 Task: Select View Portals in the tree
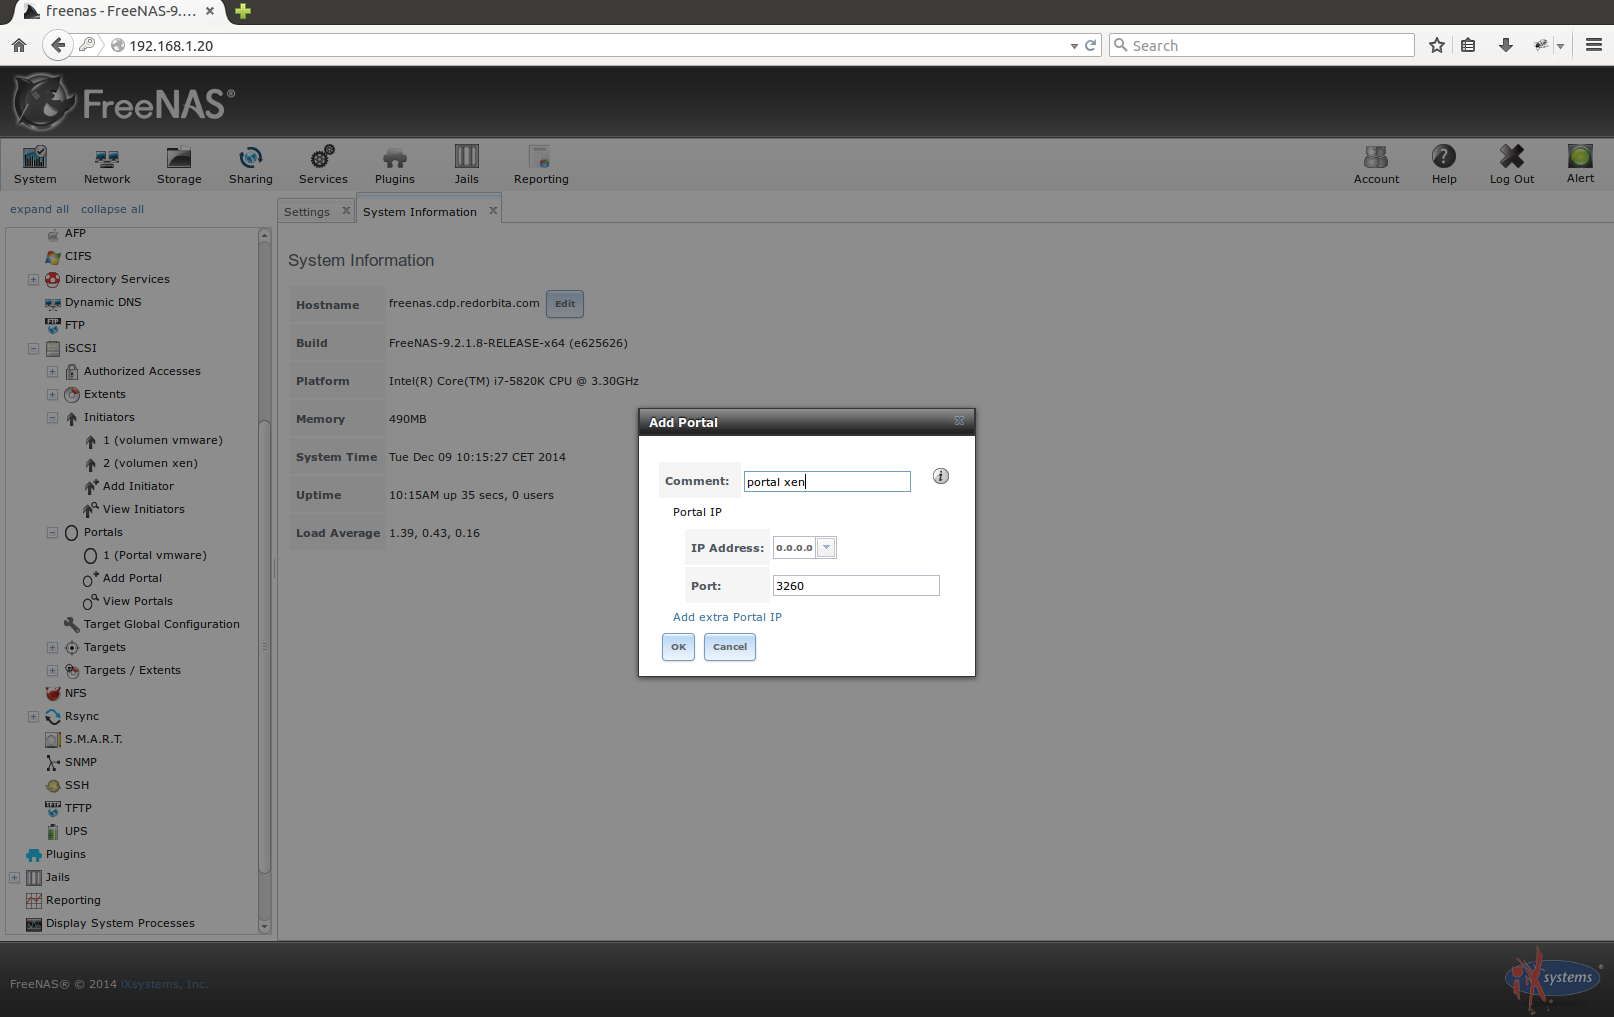pos(137,601)
